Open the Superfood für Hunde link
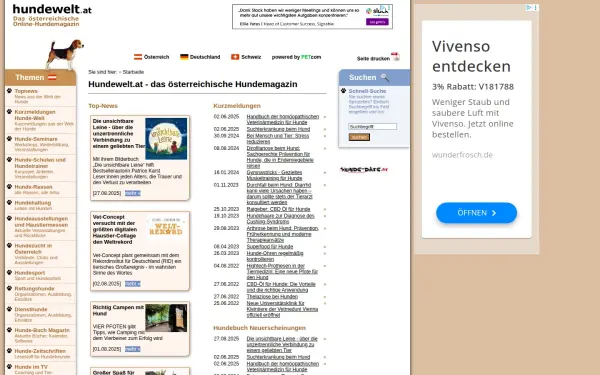The image size is (600, 375). tap(270, 246)
